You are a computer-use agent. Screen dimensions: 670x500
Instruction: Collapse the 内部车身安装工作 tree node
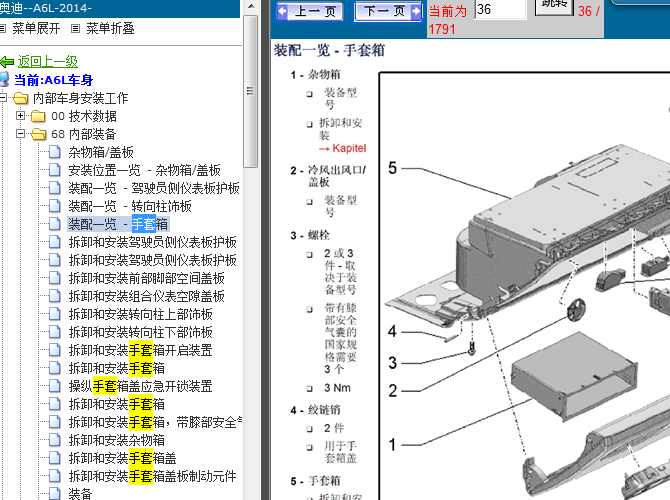[x=3, y=97]
